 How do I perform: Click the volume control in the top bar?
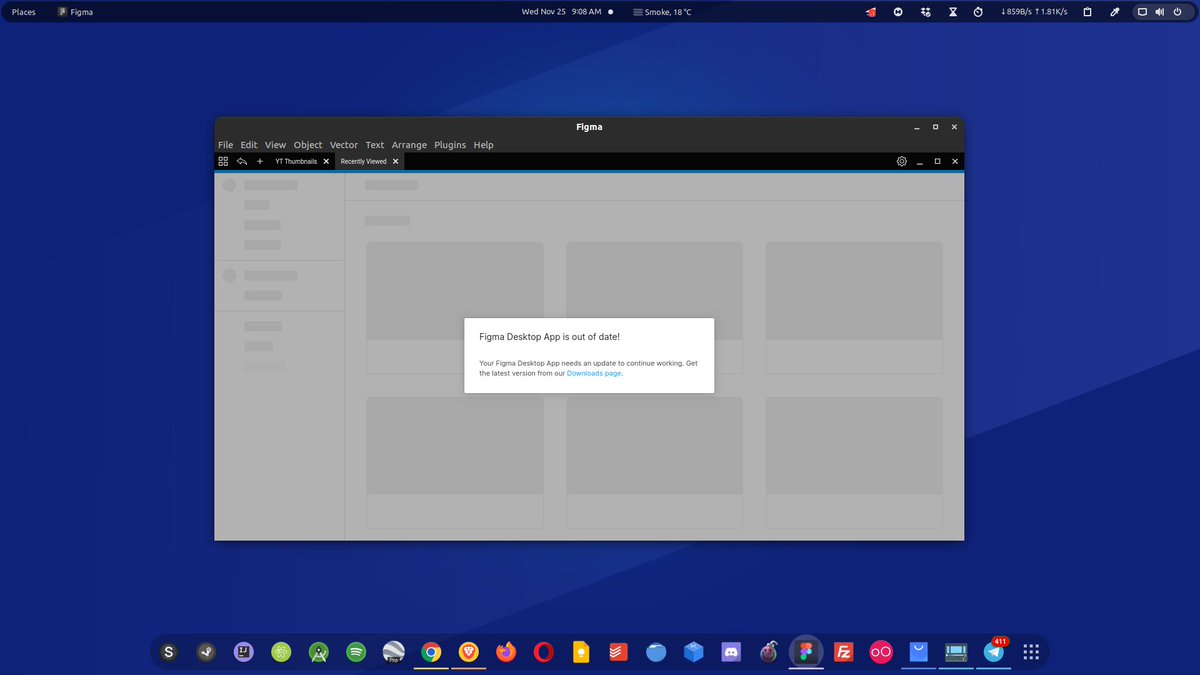pyautogui.click(x=1160, y=12)
